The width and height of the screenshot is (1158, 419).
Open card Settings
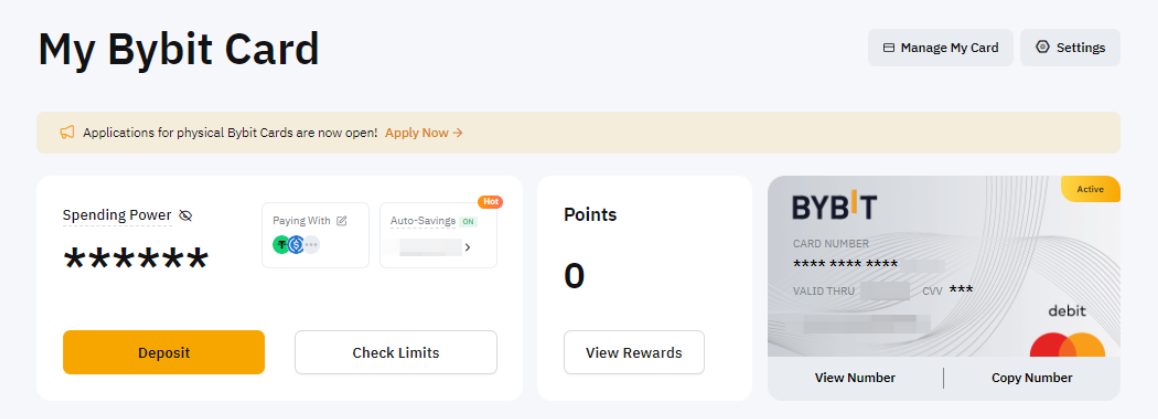tap(1070, 47)
